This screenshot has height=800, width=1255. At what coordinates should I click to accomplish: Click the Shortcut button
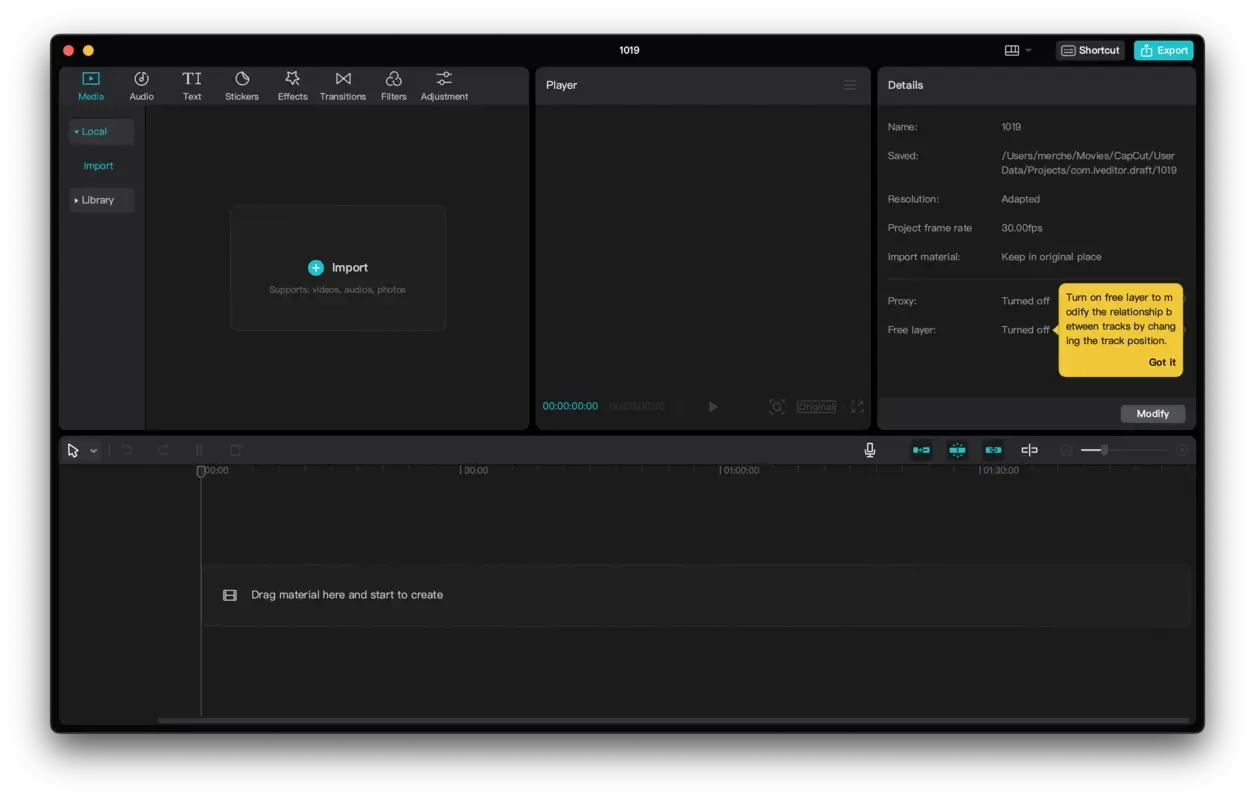1090,50
